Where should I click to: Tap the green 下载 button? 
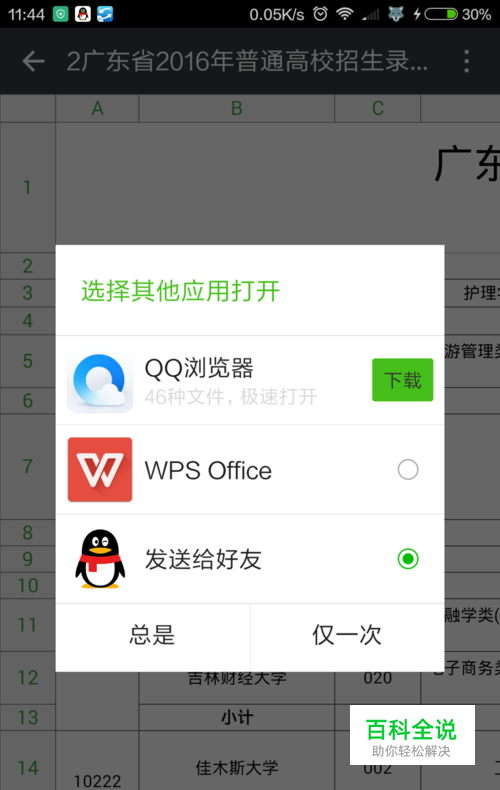coord(402,380)
